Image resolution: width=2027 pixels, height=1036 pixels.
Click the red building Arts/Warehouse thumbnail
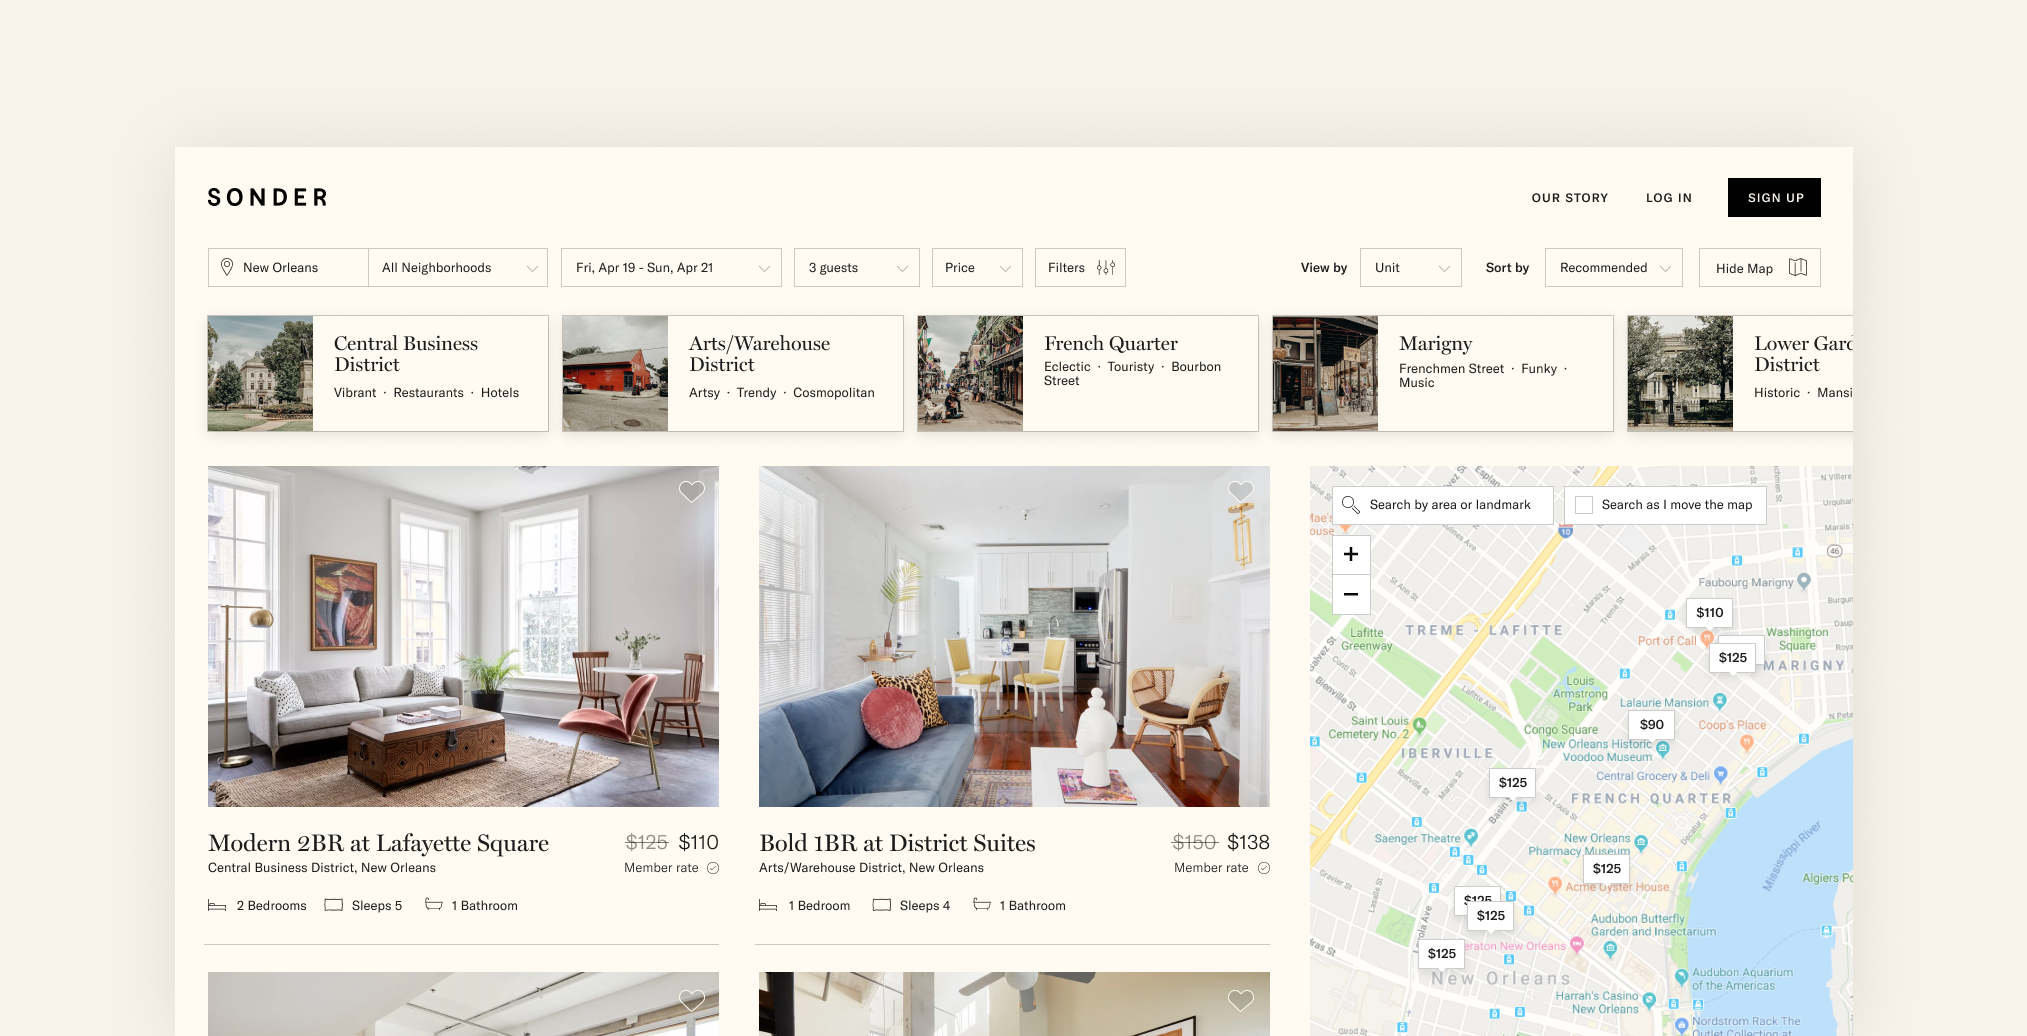615,374
